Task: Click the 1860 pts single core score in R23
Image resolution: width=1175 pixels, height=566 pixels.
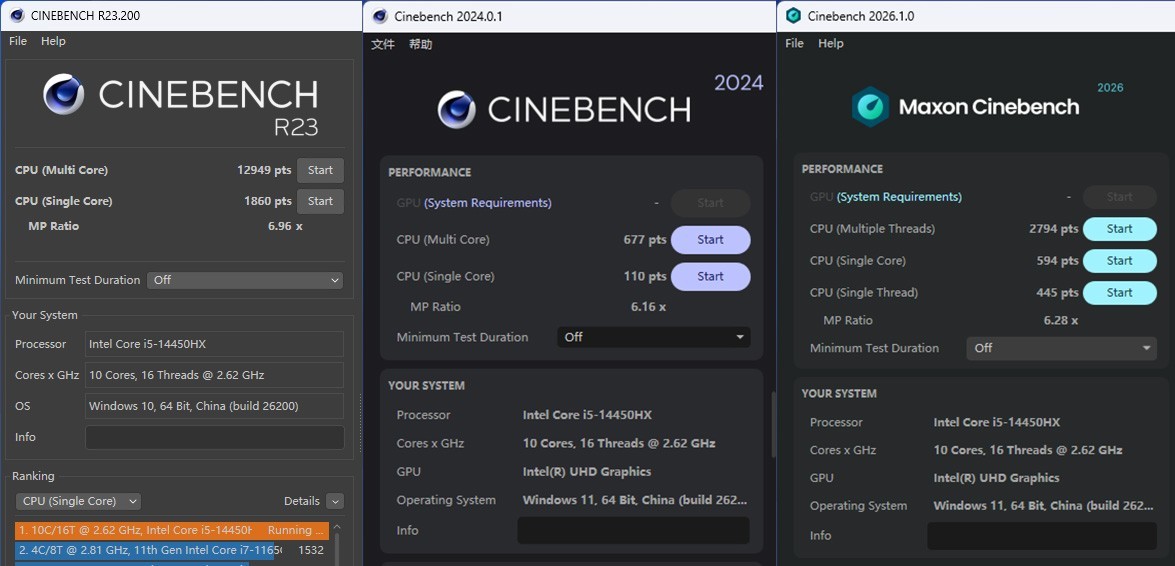Action: coord(268,201)
